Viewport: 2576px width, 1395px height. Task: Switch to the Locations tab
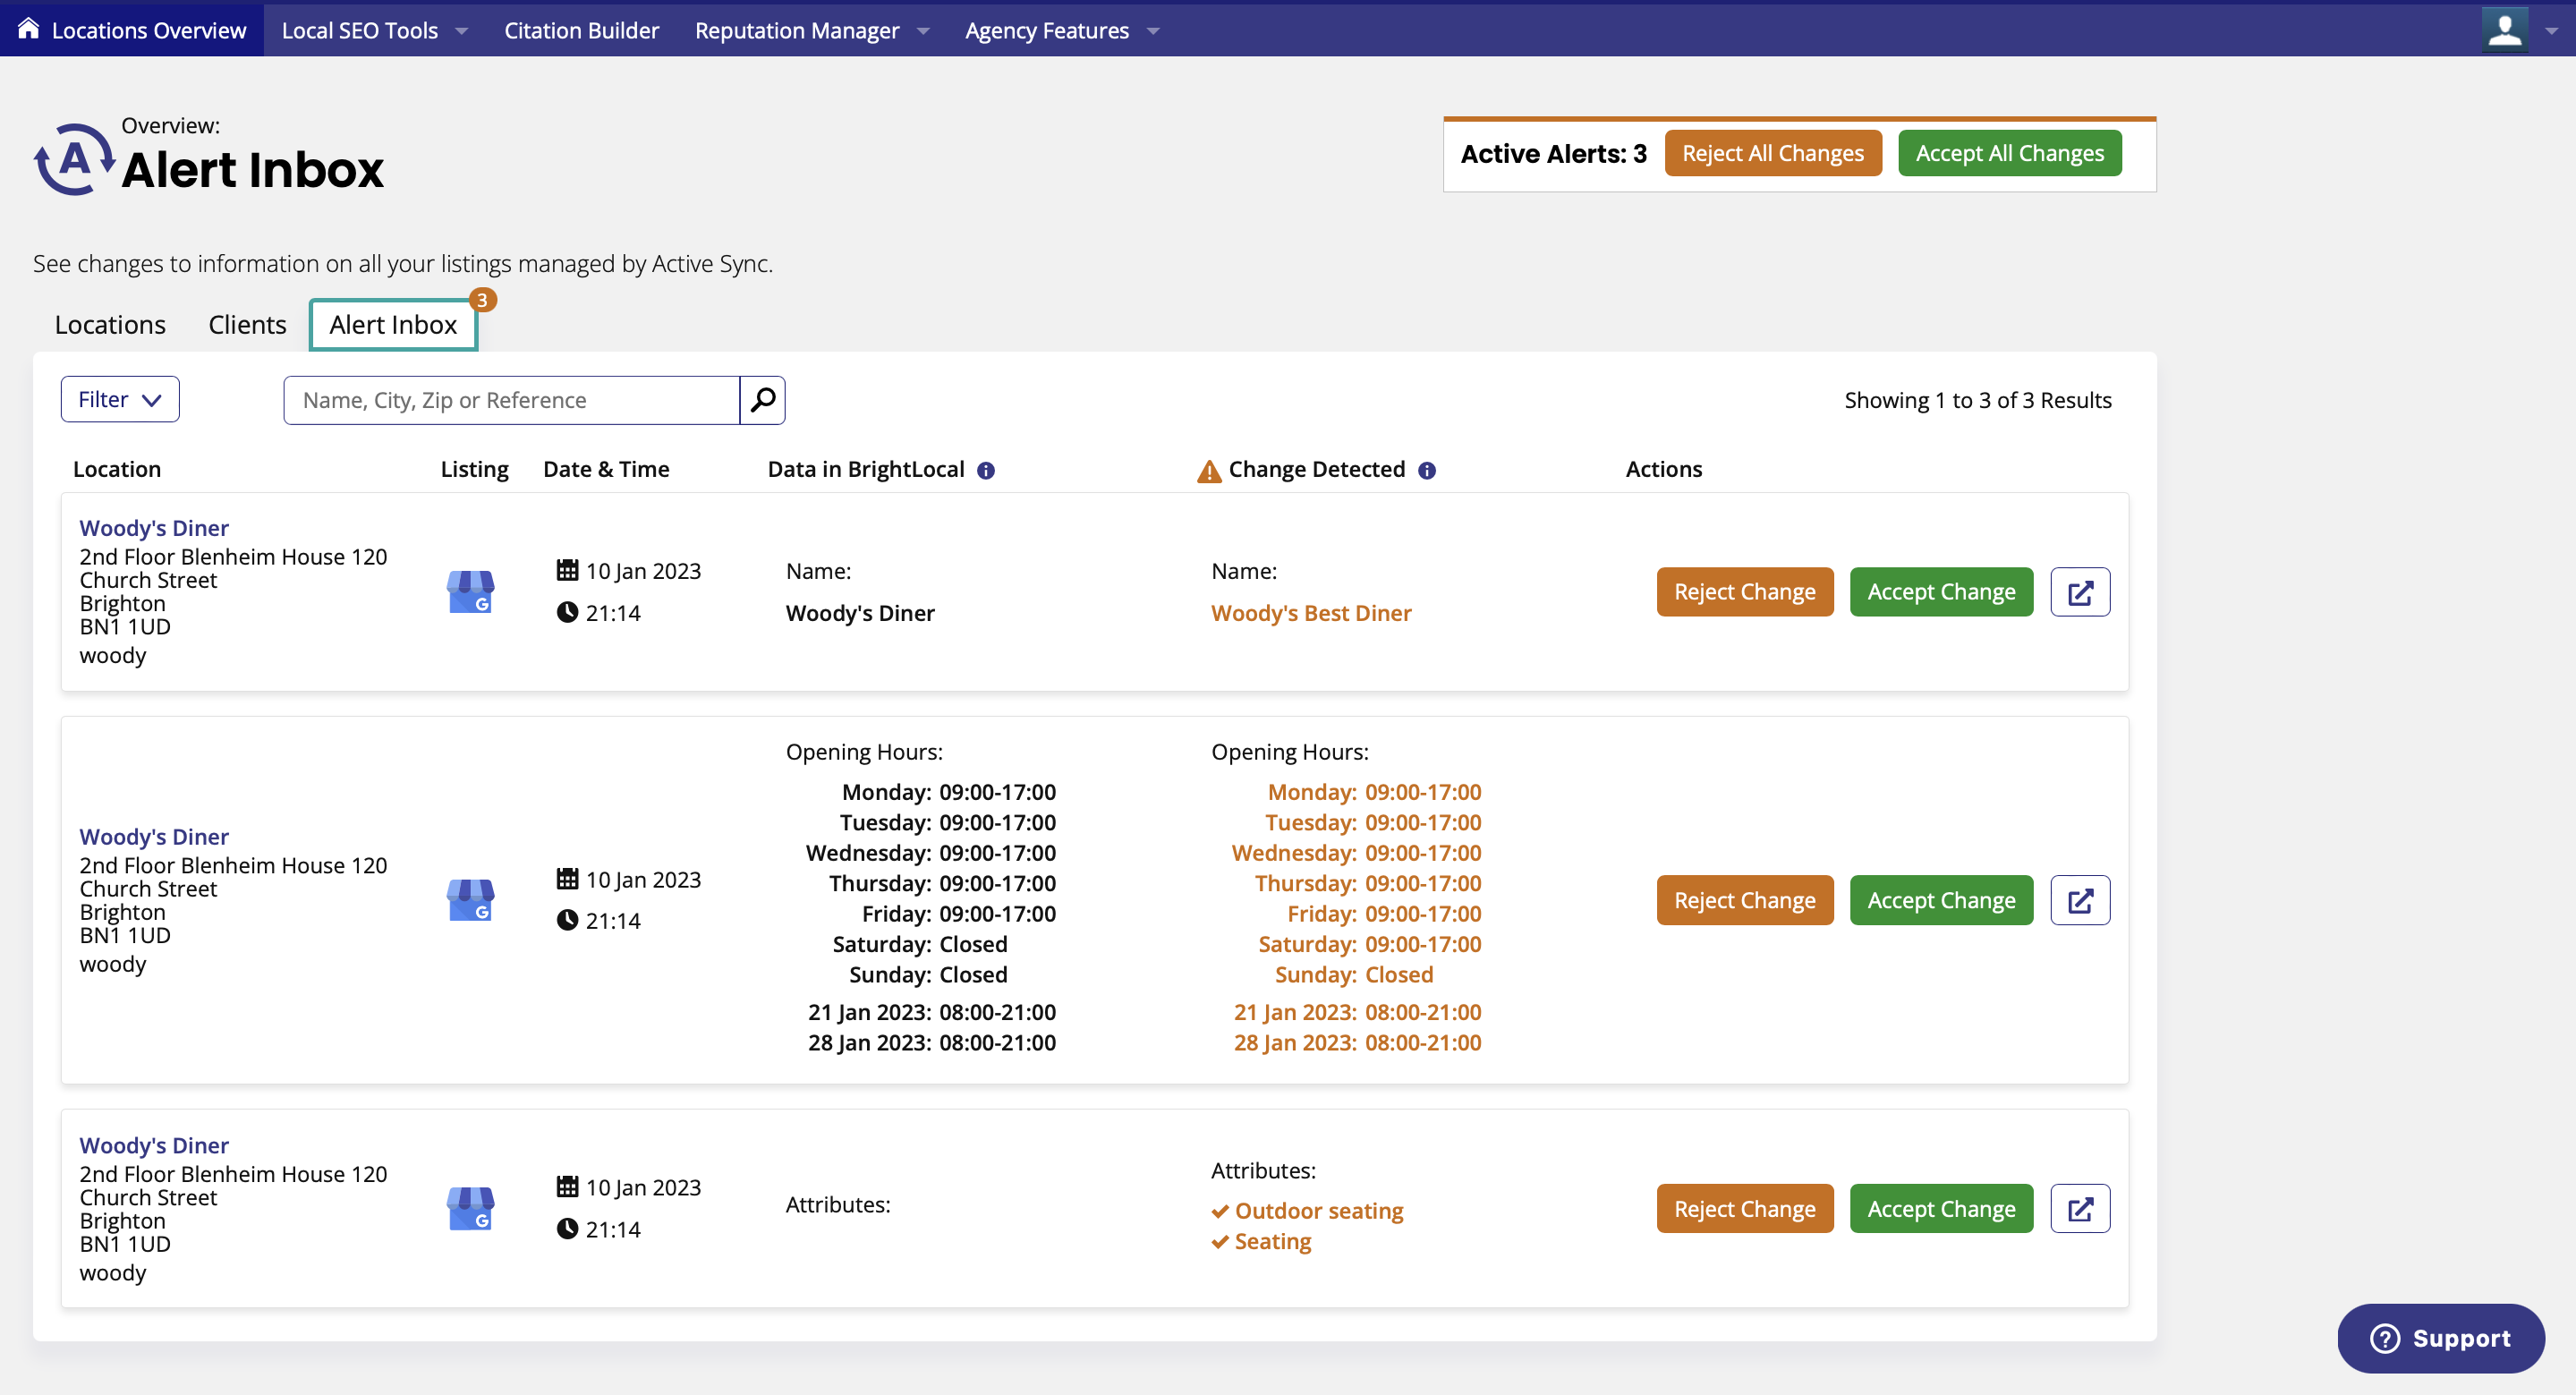pos(110,324)
